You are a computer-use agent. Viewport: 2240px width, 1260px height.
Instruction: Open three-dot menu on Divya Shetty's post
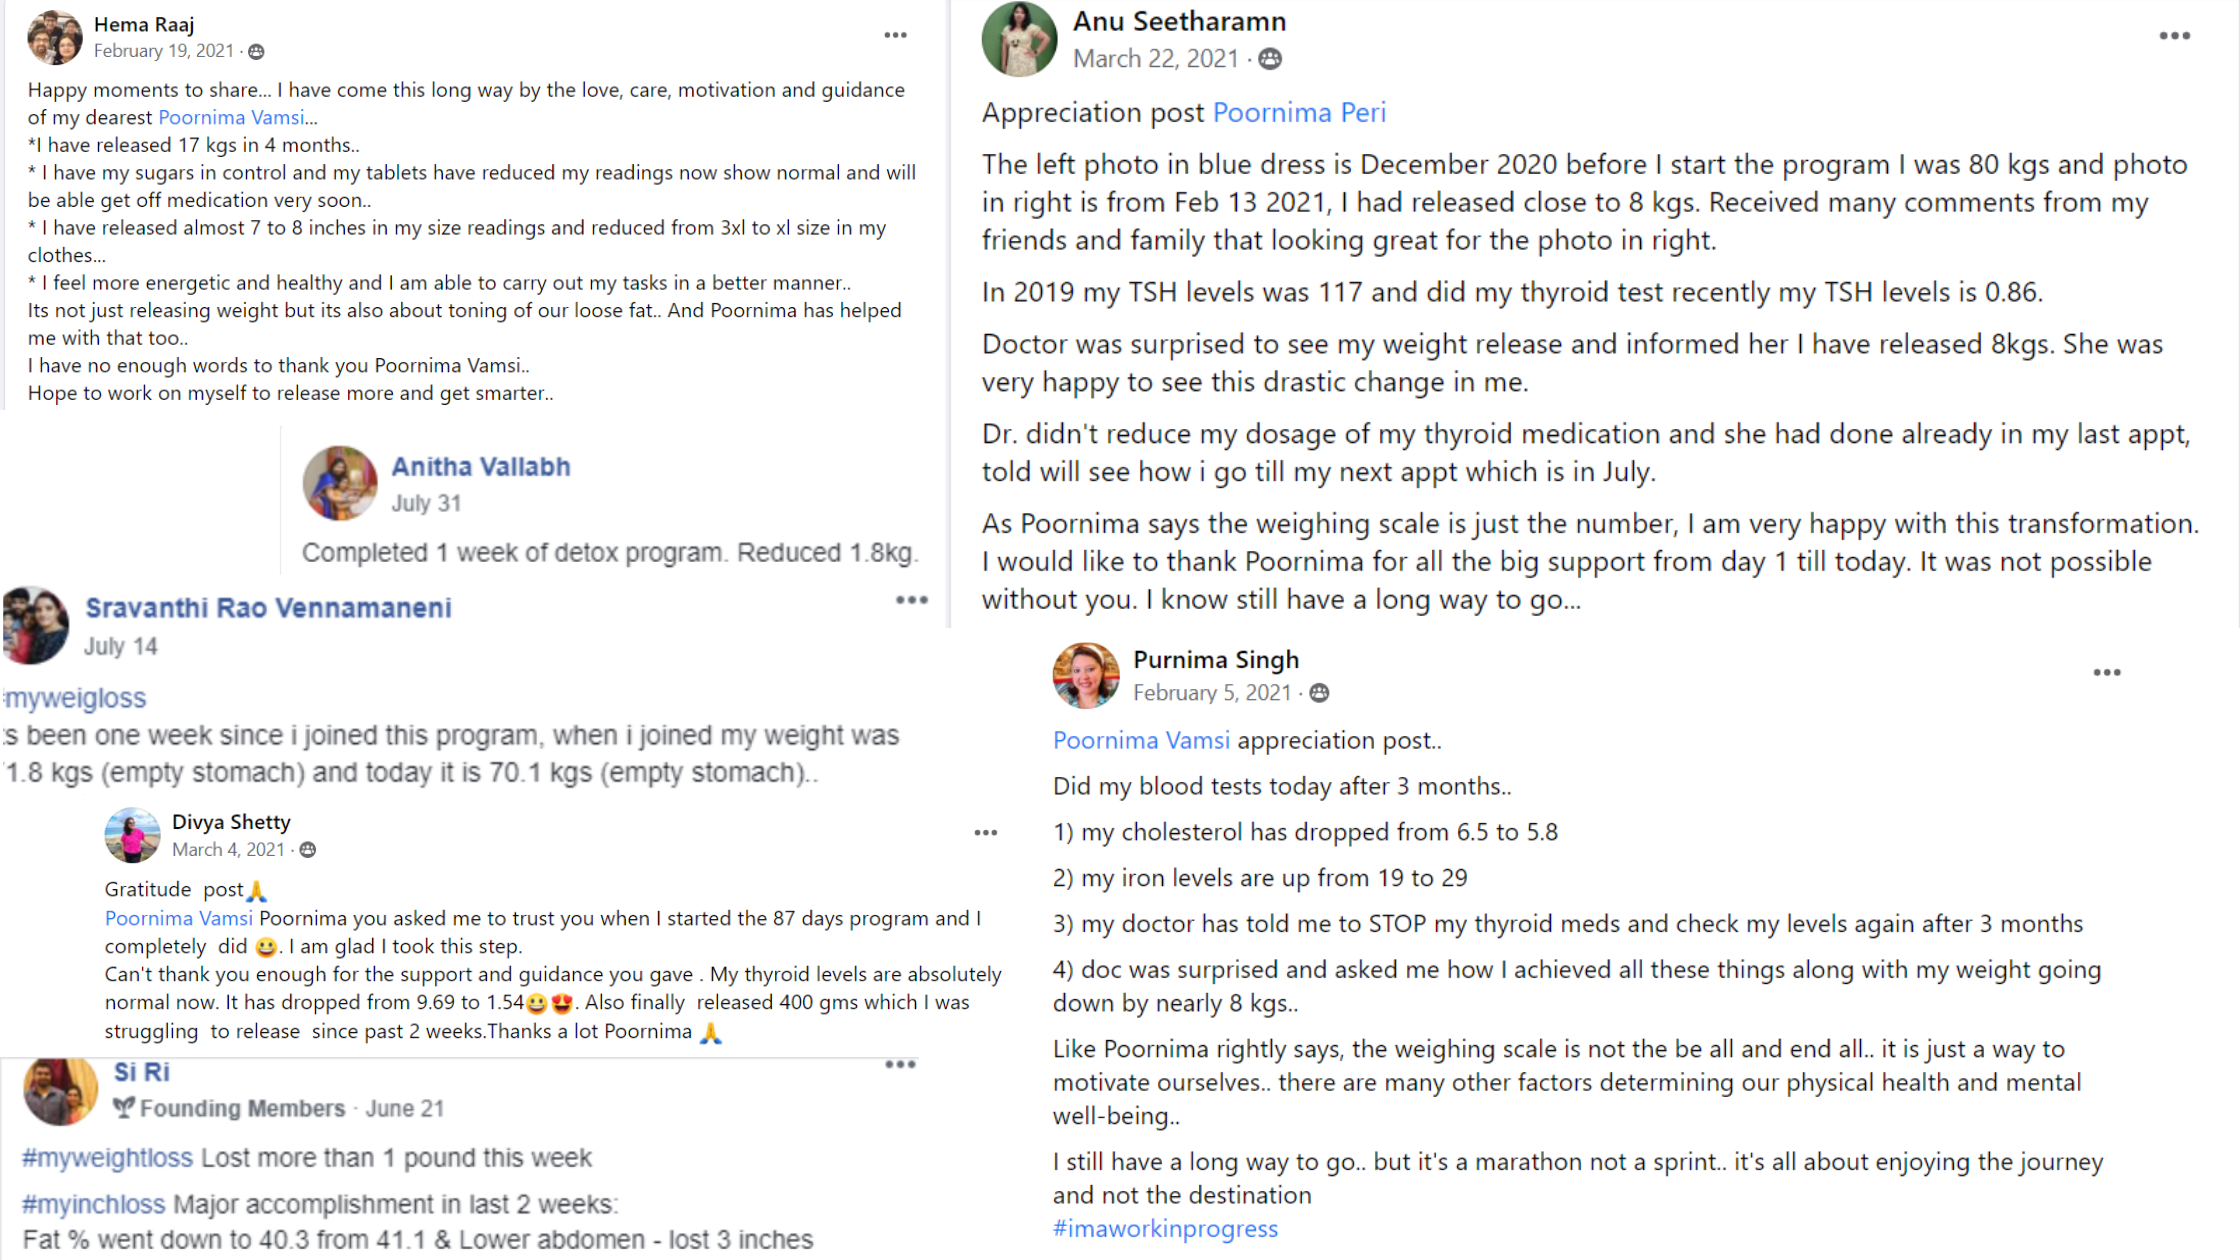(986, 832)
